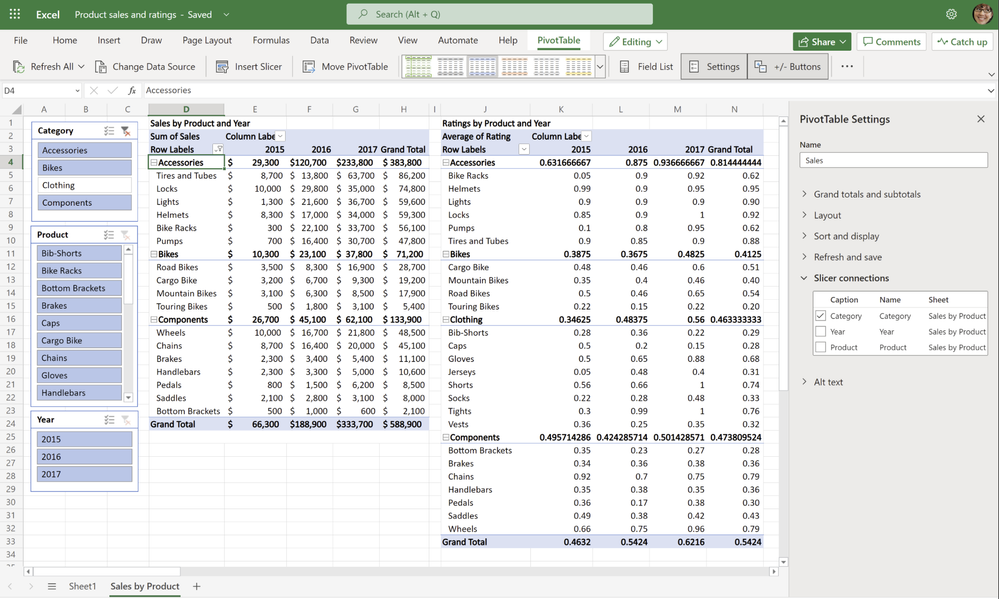Uncheck the Category slicer connection
Screen dimensions: 999x599
821,316
